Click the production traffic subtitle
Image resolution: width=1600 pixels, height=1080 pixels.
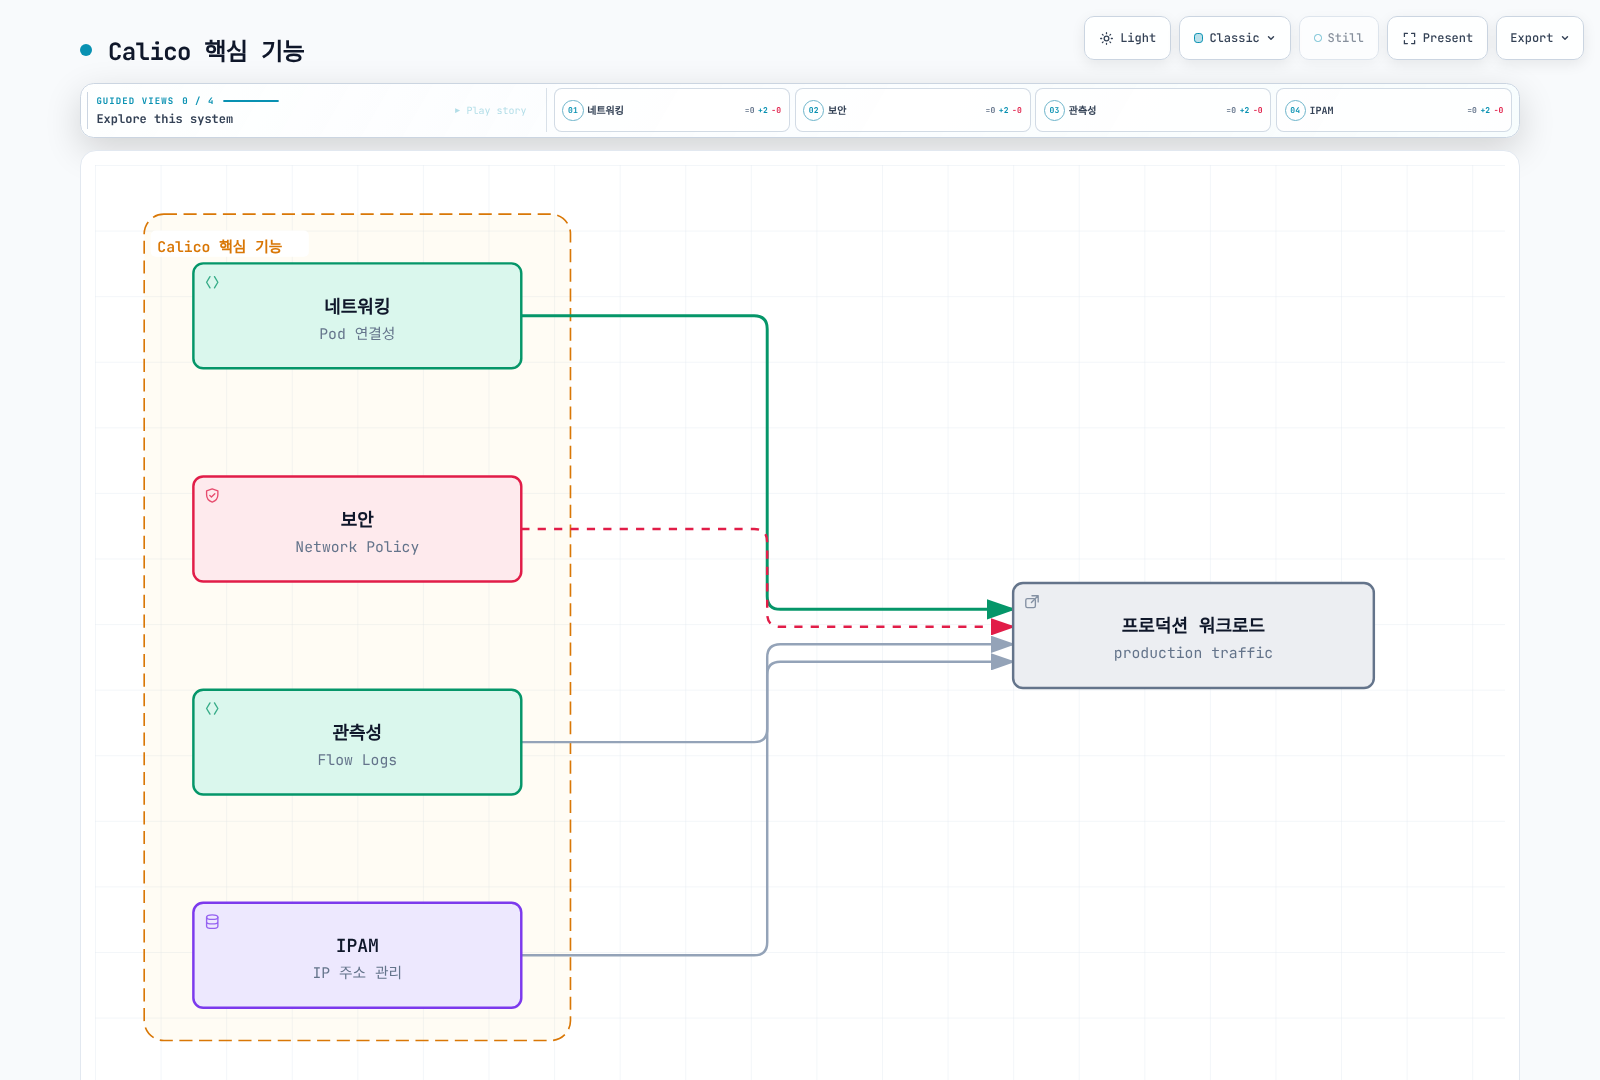(1193, 653)
